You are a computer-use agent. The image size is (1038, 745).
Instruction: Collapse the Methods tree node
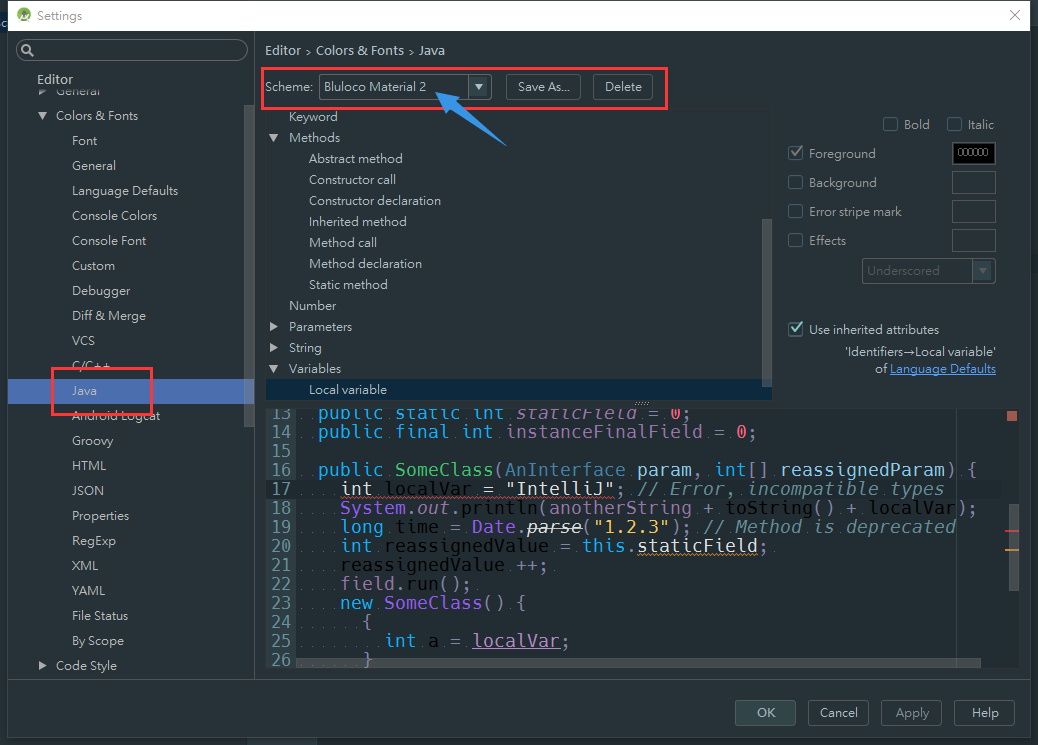coord(274,138)
